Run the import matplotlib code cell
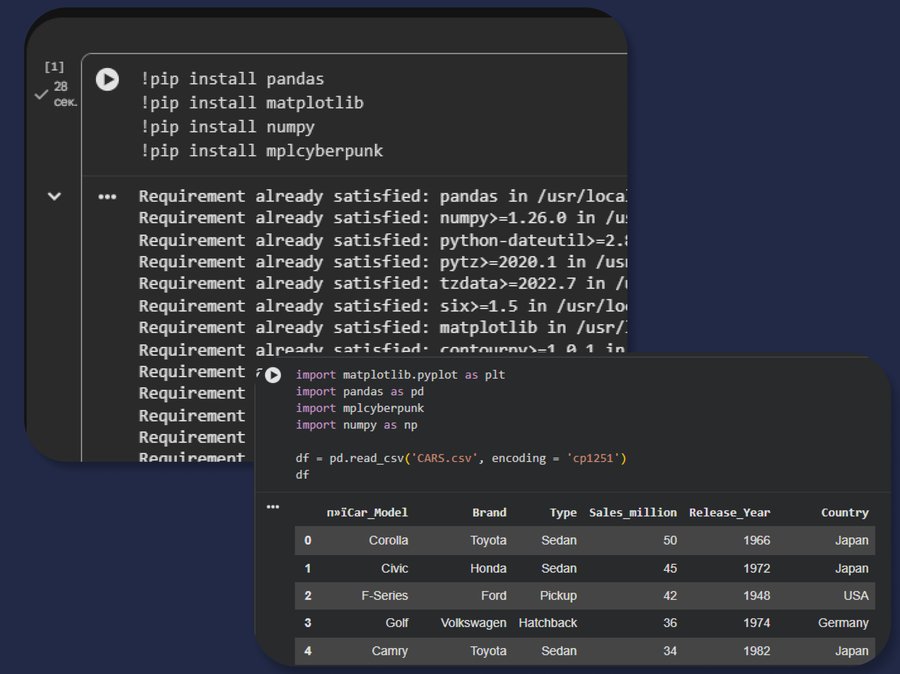The height and width of the screenshot is (674, 900). 273,375
